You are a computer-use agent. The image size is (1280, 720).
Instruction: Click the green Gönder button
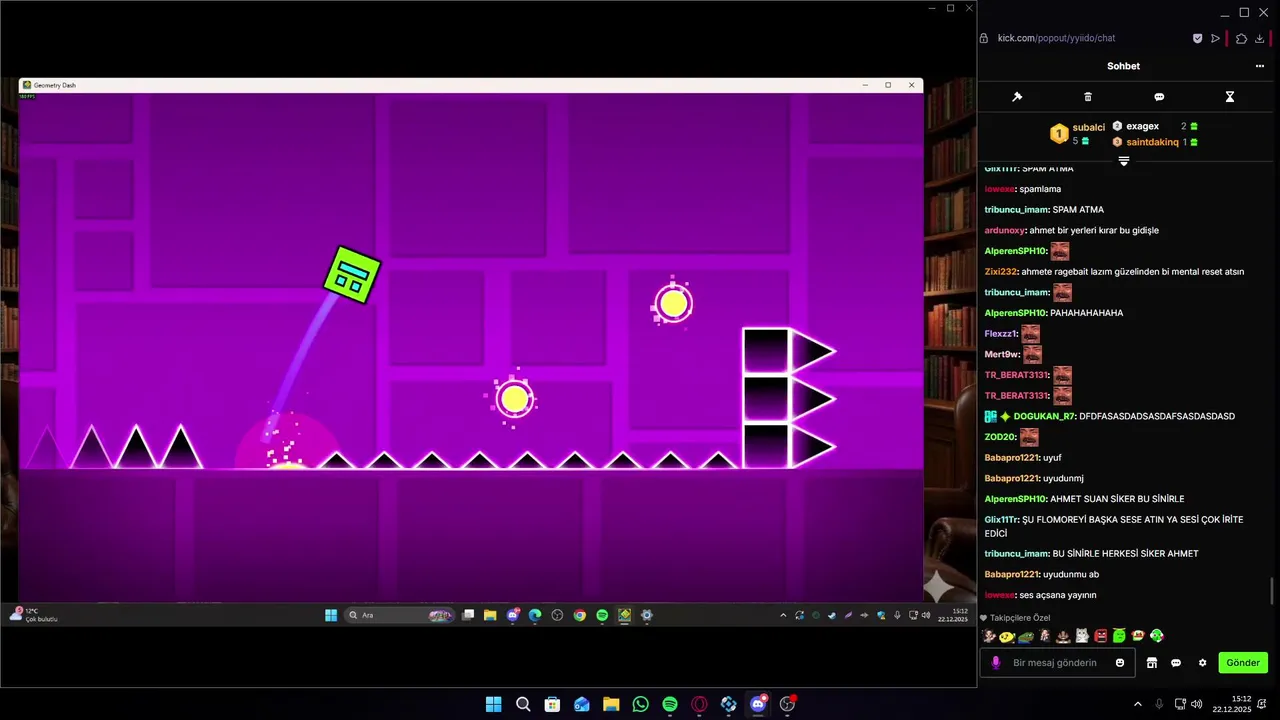click(x=1243, y=662)
